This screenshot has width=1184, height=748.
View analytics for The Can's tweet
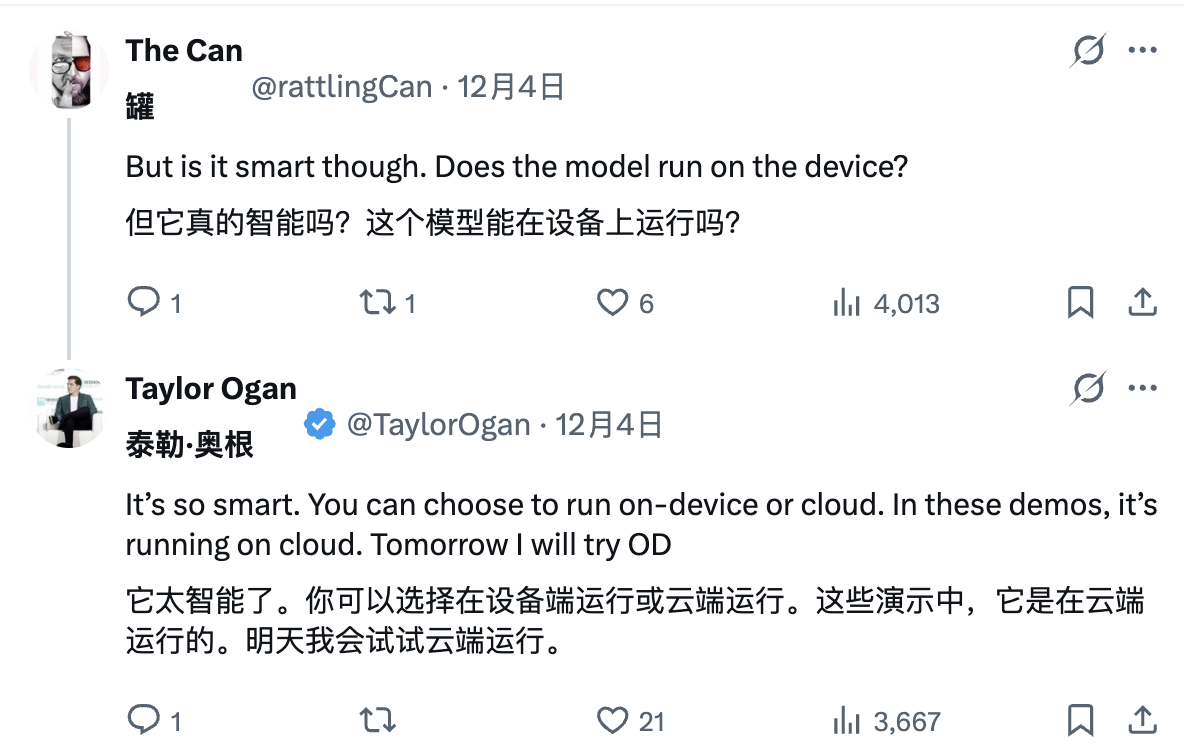846,302
